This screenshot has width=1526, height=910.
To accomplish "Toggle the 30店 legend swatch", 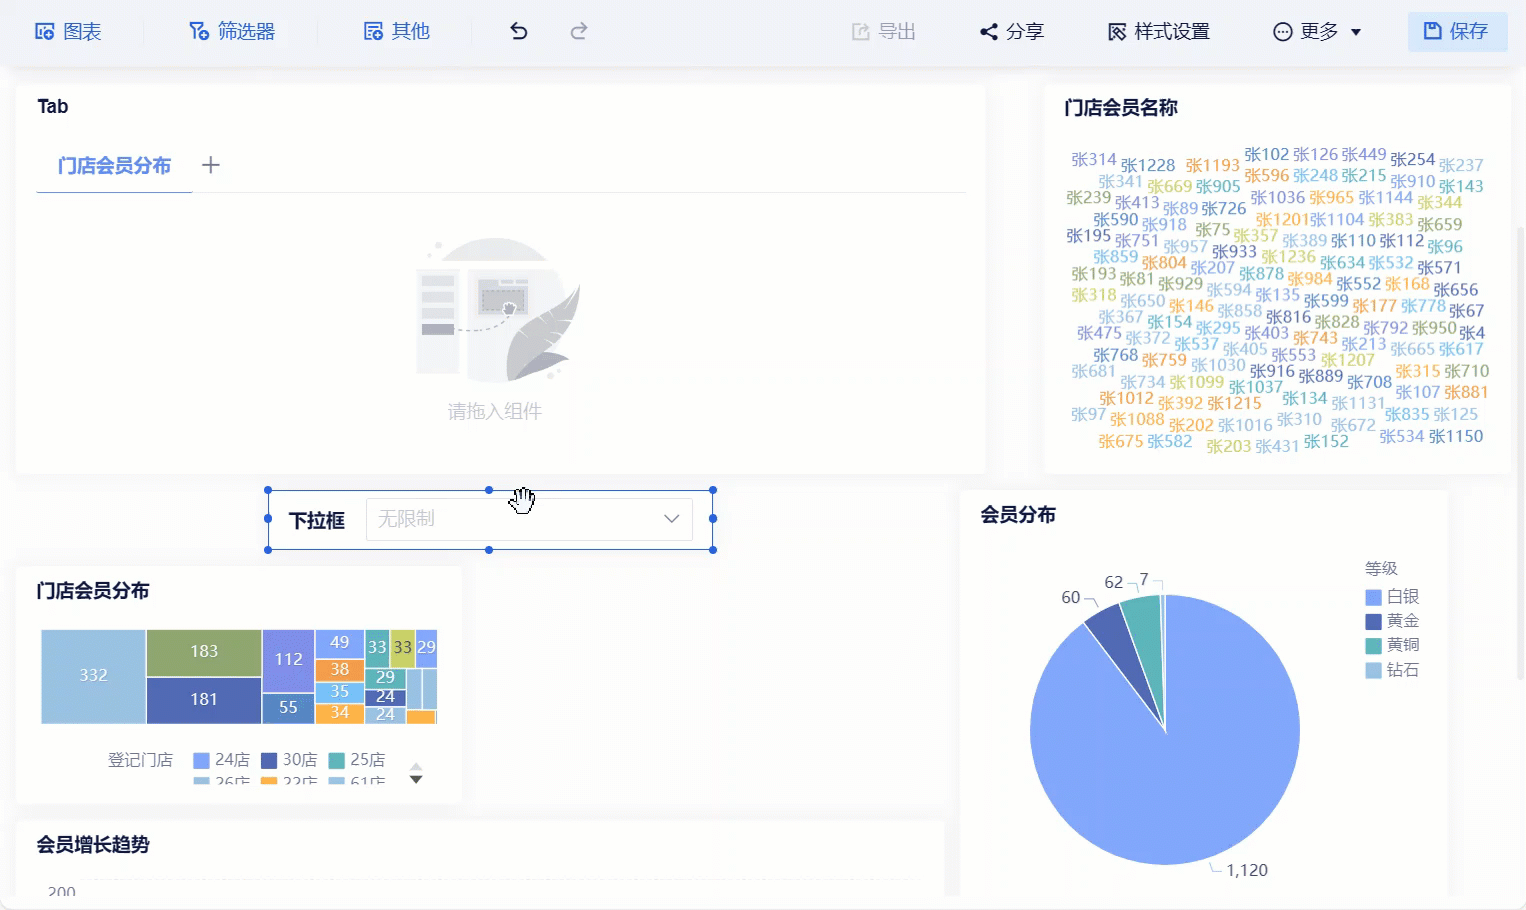I will click(269, 760).
